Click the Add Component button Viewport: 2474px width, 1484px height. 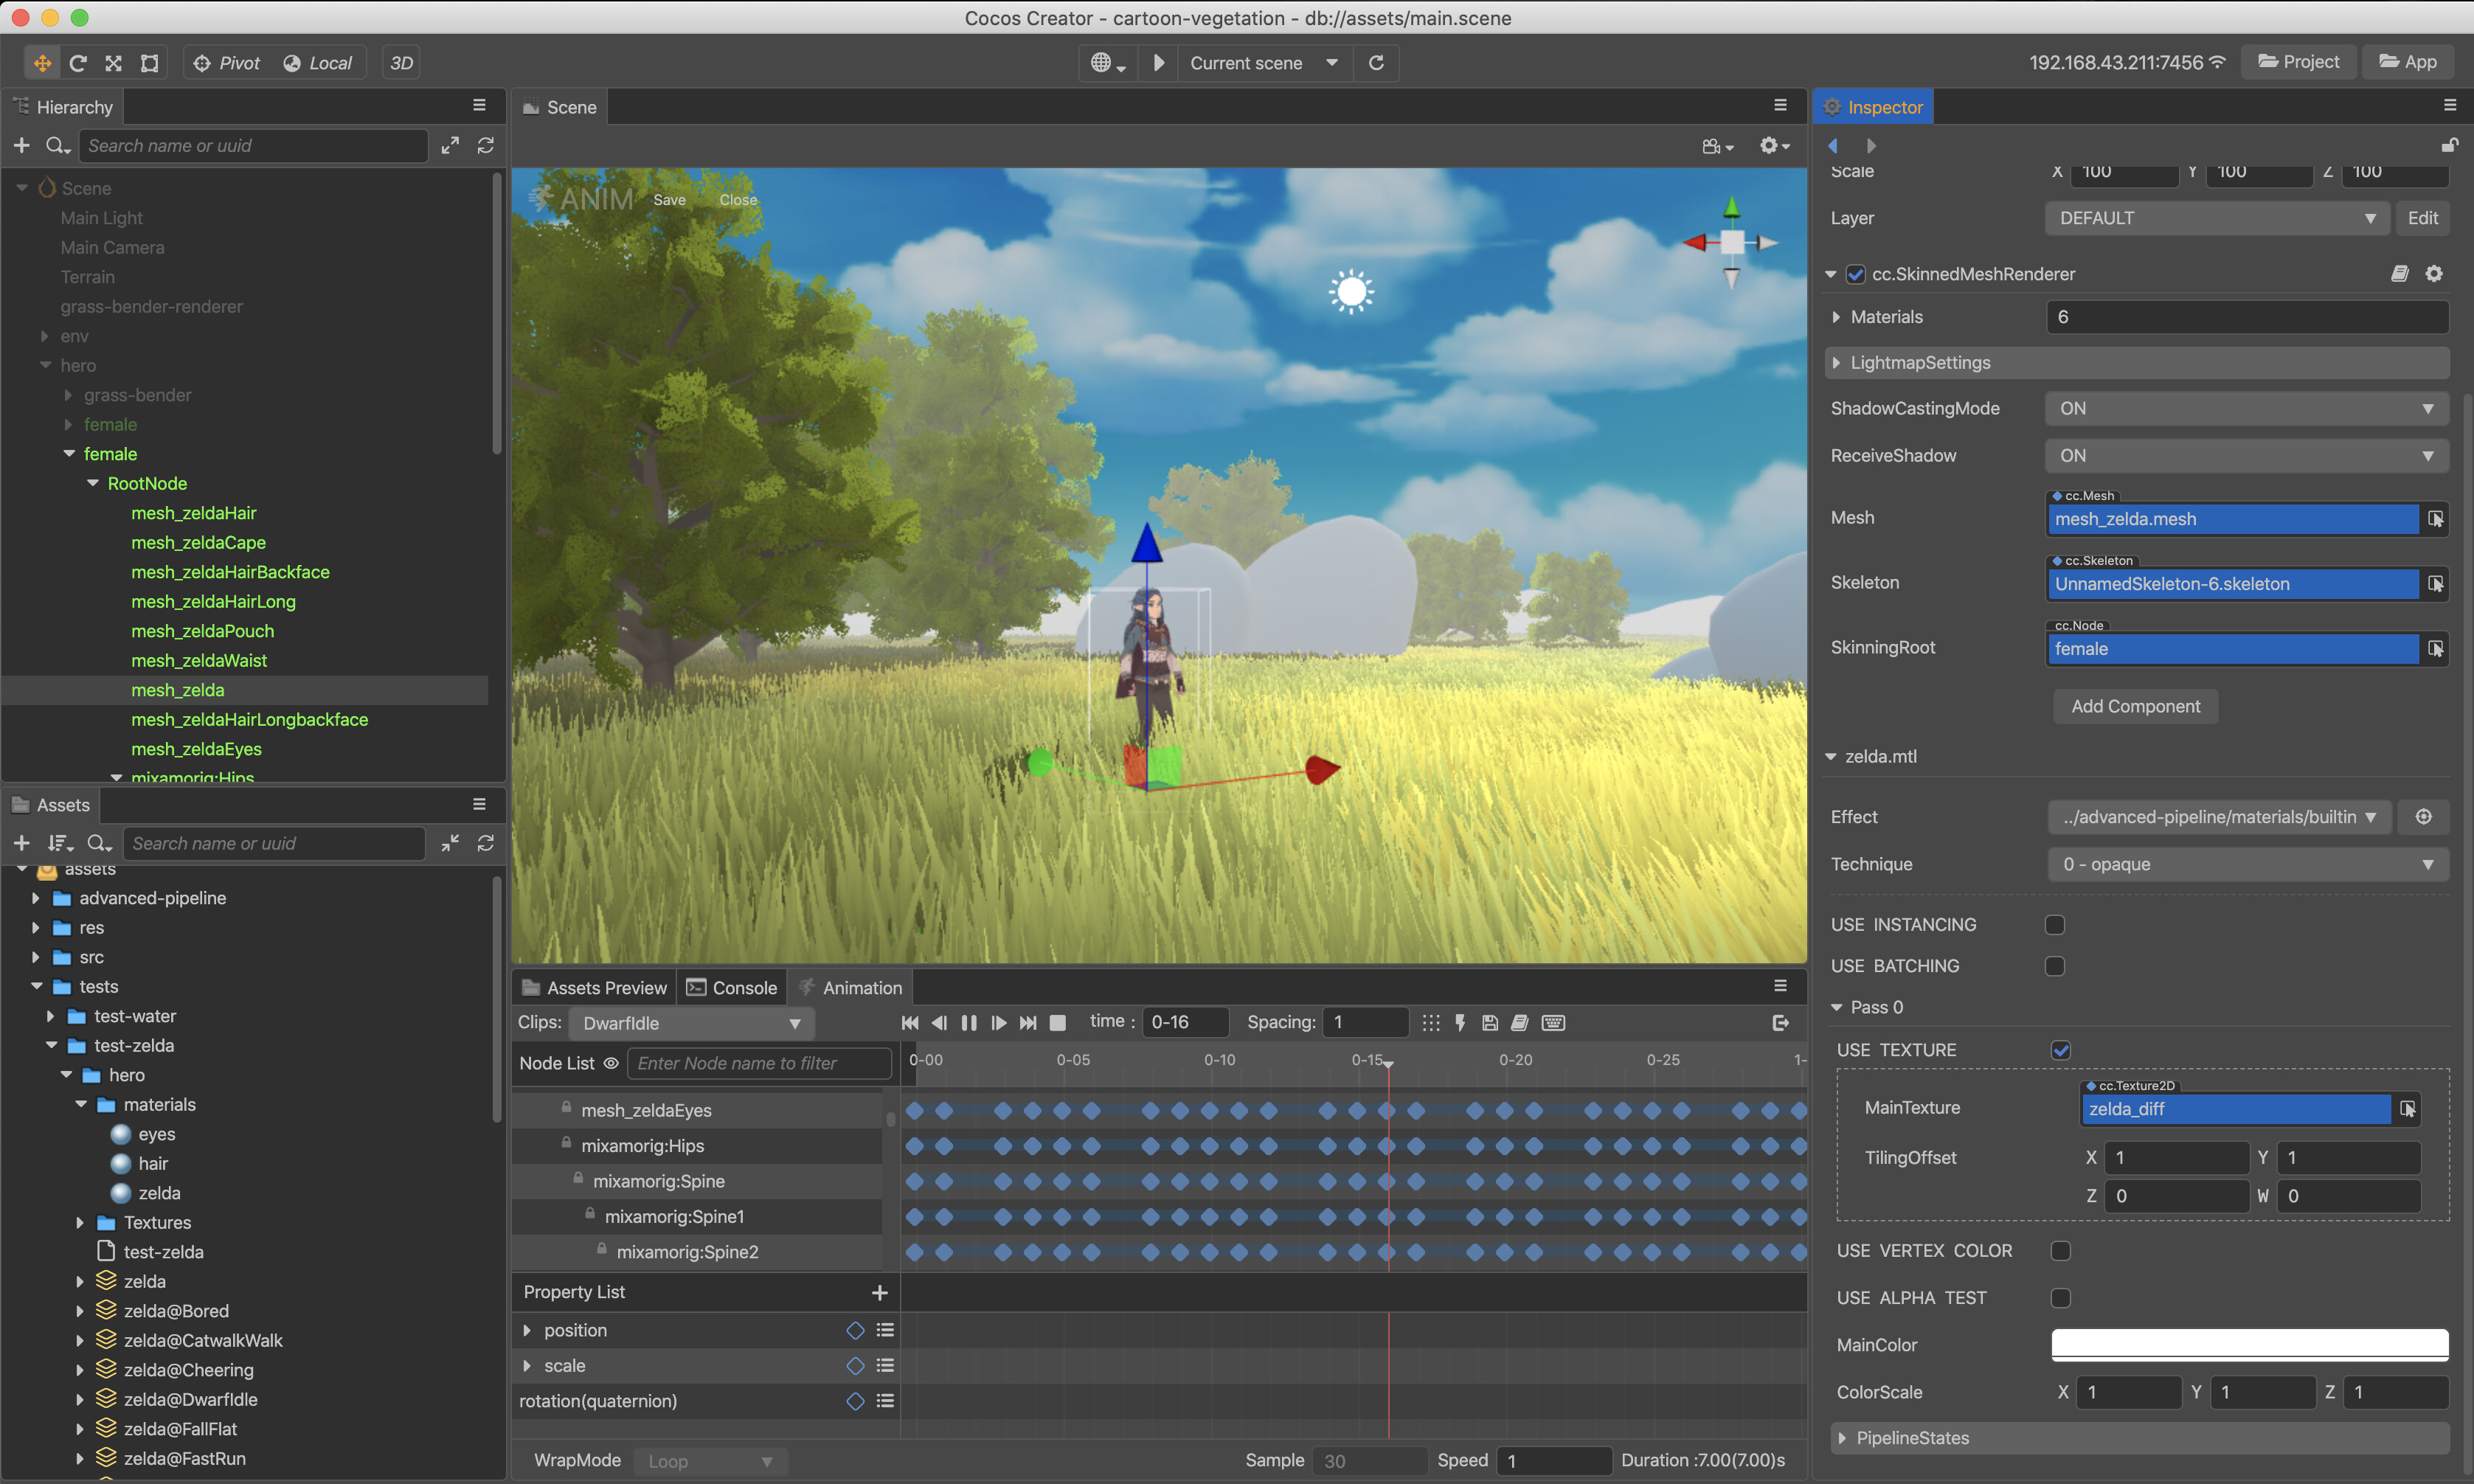2135,705
